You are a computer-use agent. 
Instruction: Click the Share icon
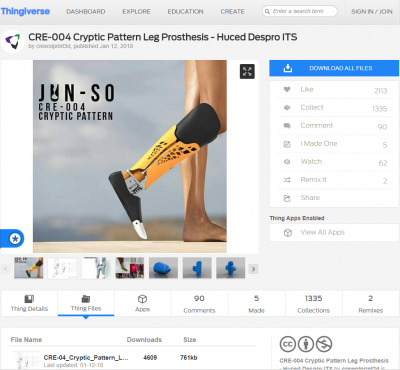pyautogui.click(x=287, y=198)
